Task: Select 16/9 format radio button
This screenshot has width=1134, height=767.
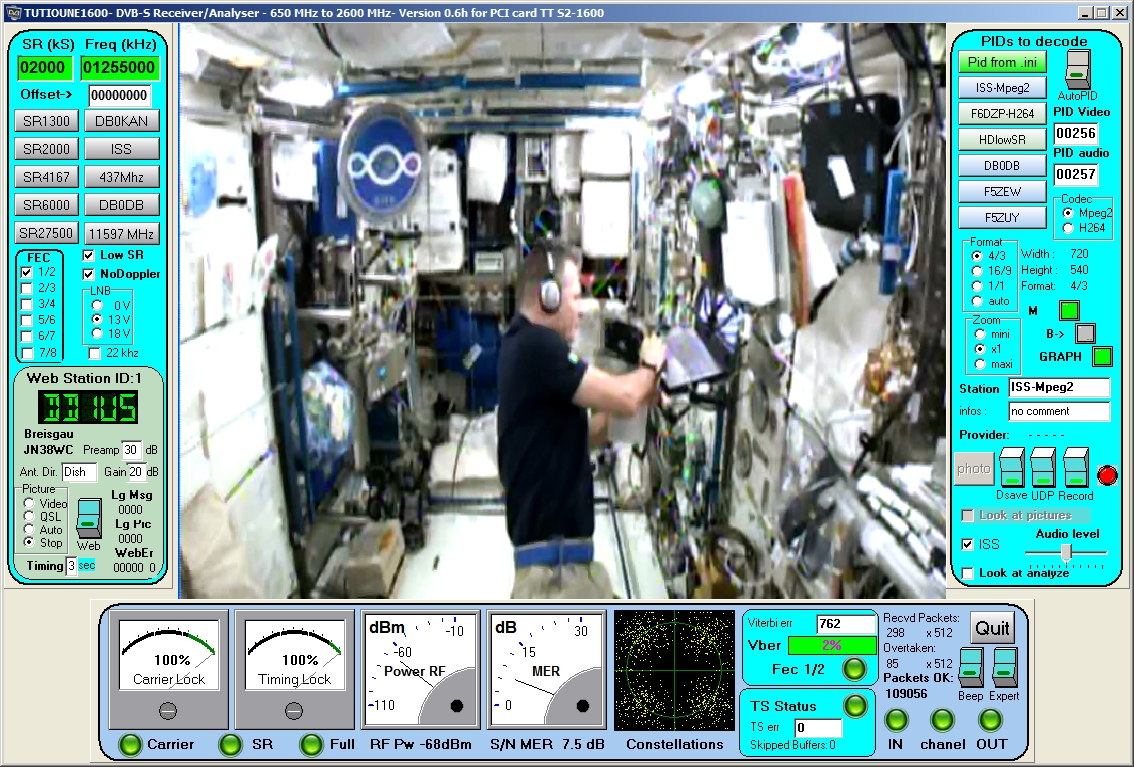Action: point(977,271)
